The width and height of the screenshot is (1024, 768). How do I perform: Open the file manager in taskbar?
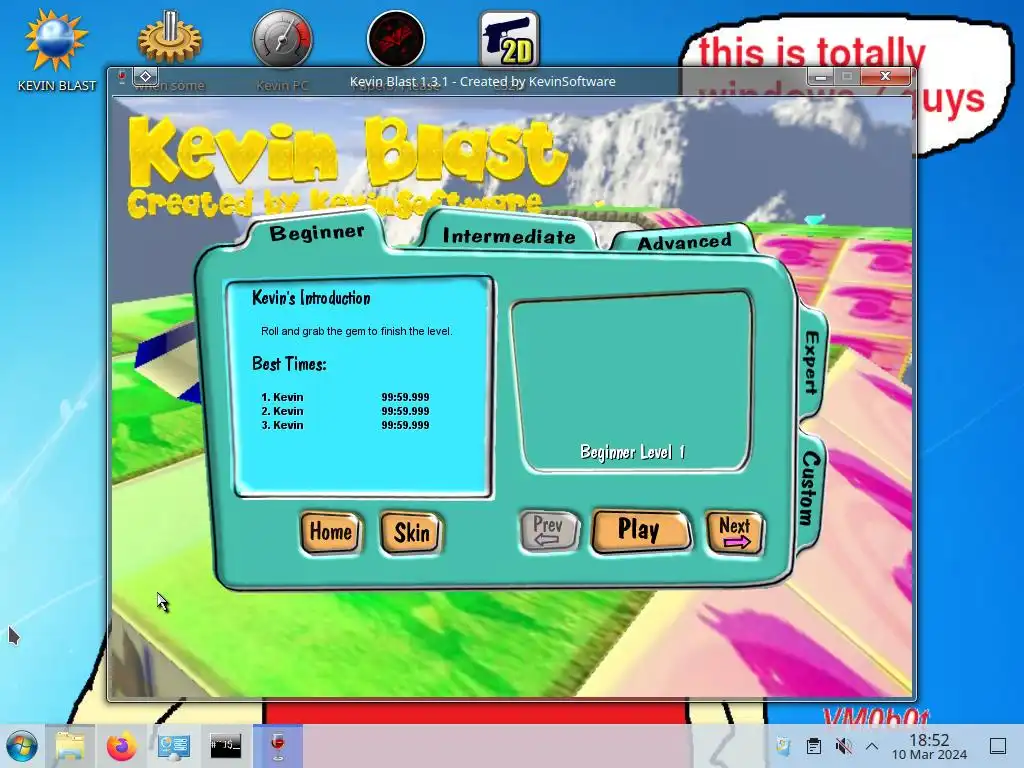click(70, 746)
